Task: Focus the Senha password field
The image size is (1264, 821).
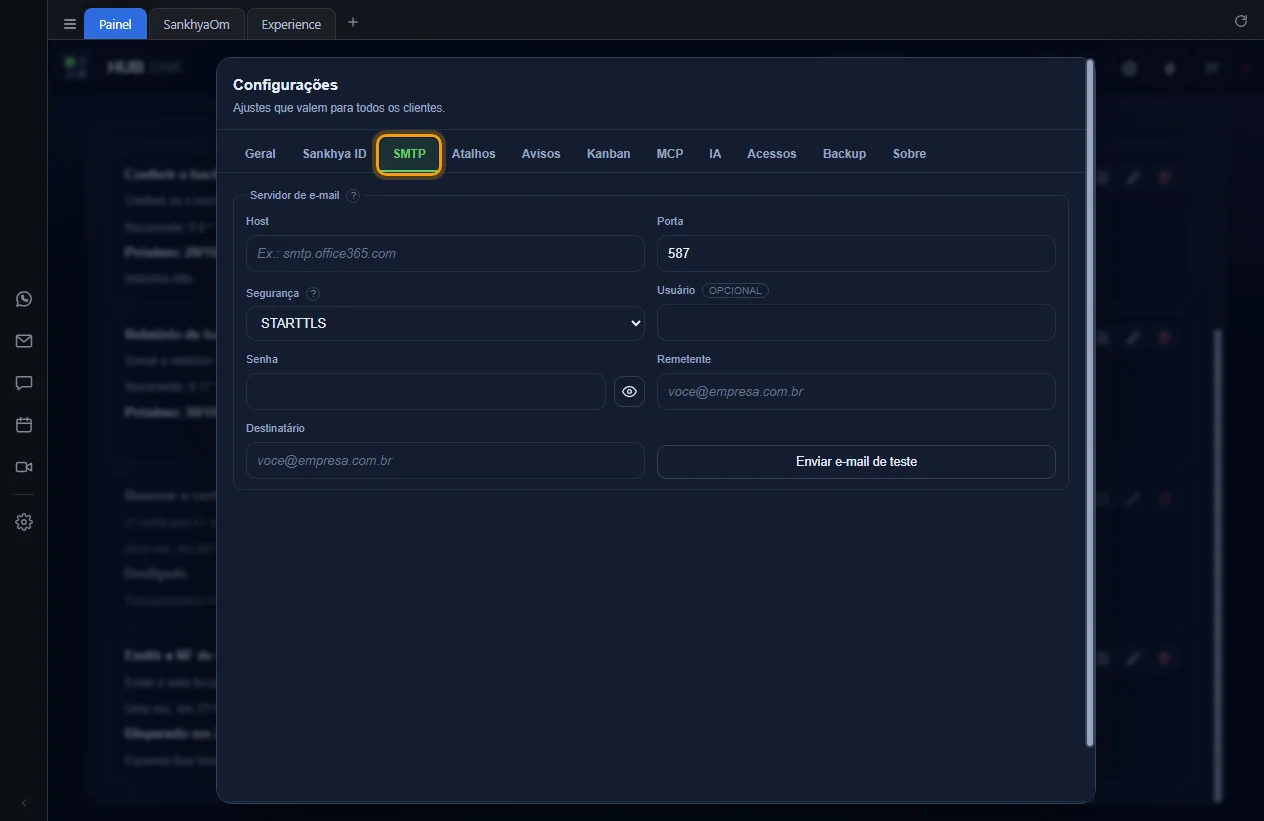Action: pyautogui.click(x=425, y=392)
